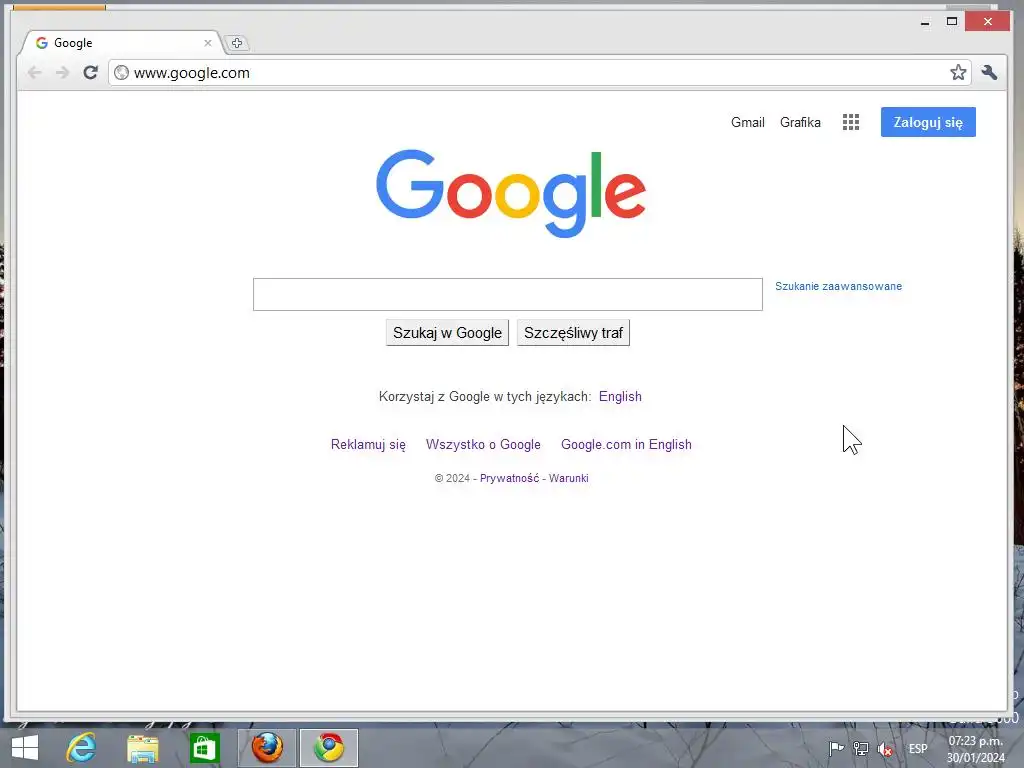
Task: Open Windows Store from the taskbar
Action: tap(204, 748)
